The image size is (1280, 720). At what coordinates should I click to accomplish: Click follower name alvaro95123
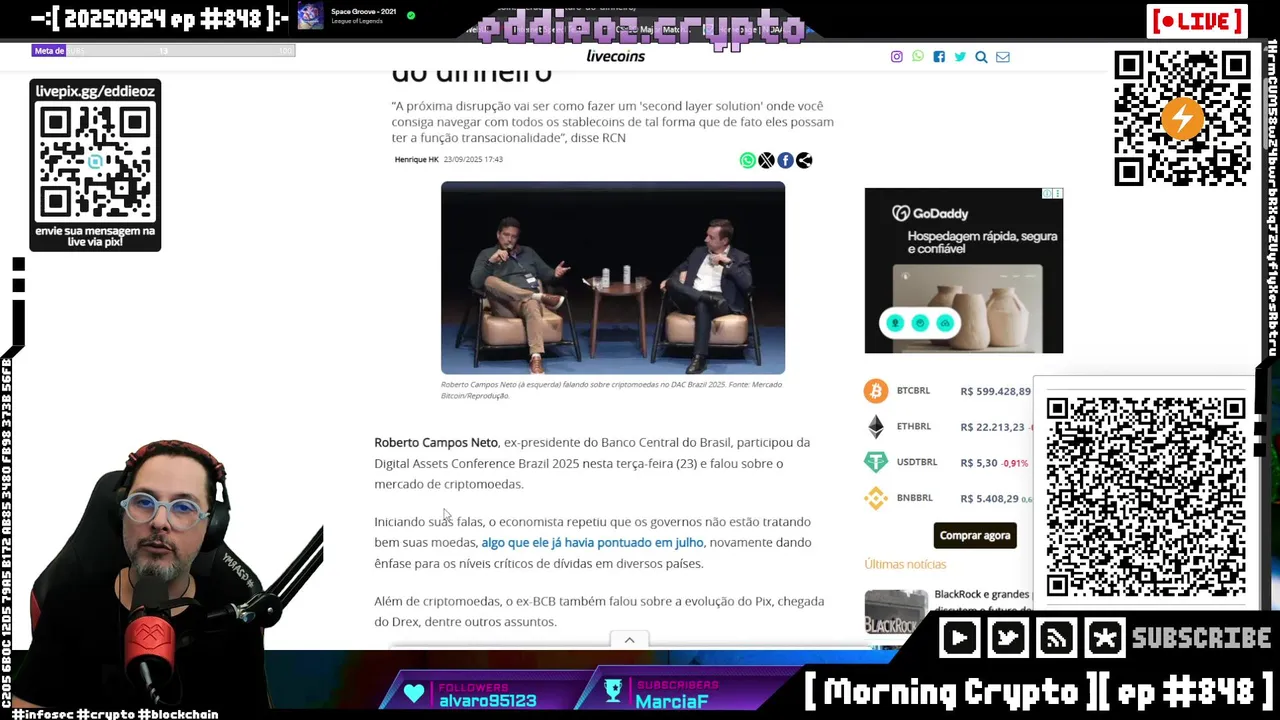tap(488, 701)
